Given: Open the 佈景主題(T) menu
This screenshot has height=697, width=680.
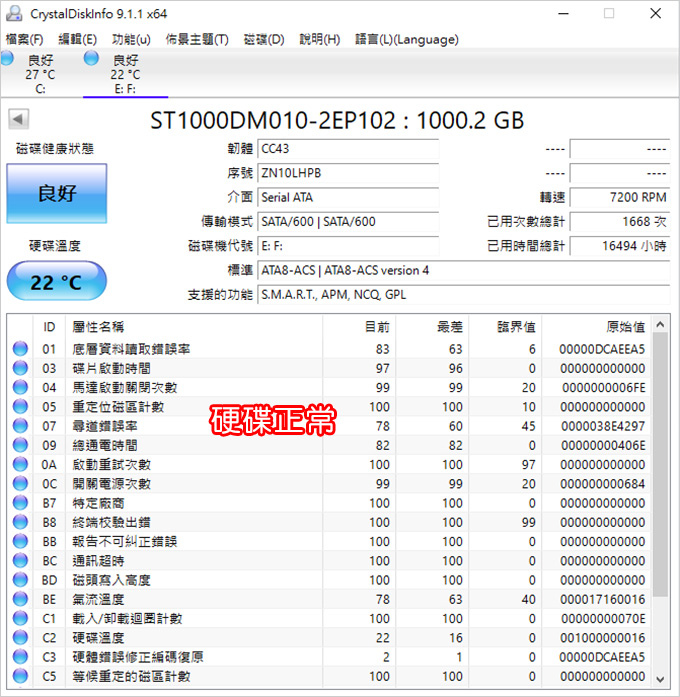Looking at the screenshot, I should (x=197, y=40).
